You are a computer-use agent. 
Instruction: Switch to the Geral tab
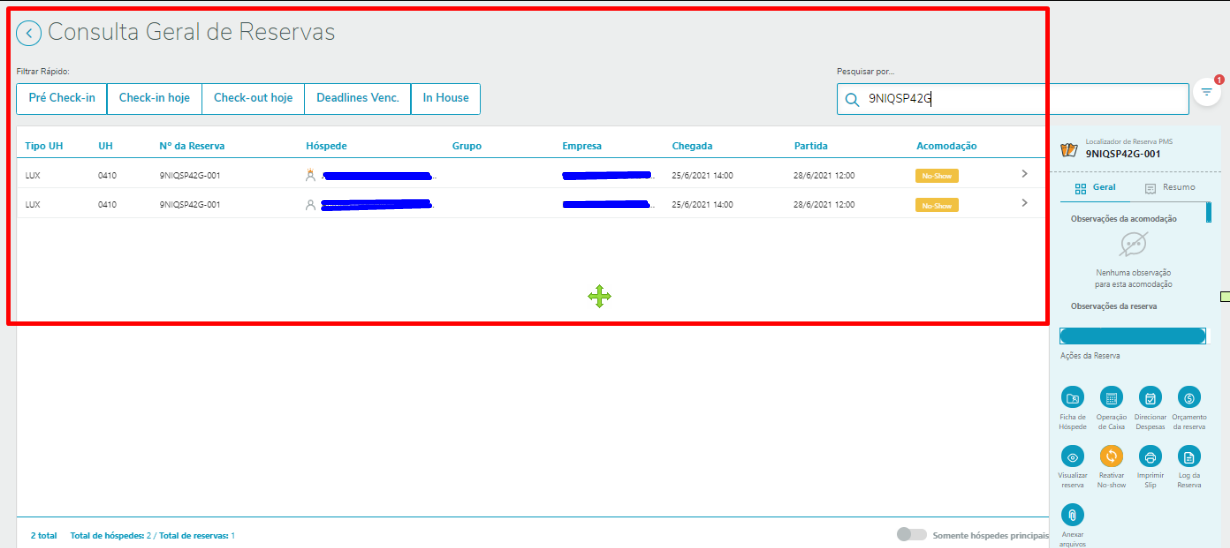click(x=1095, y=188)
